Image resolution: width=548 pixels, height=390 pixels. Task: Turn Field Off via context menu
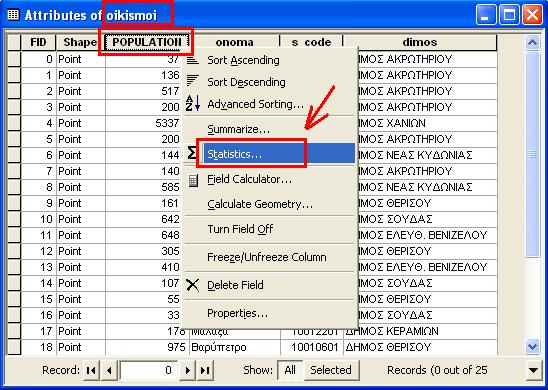(x=240, y=229)
